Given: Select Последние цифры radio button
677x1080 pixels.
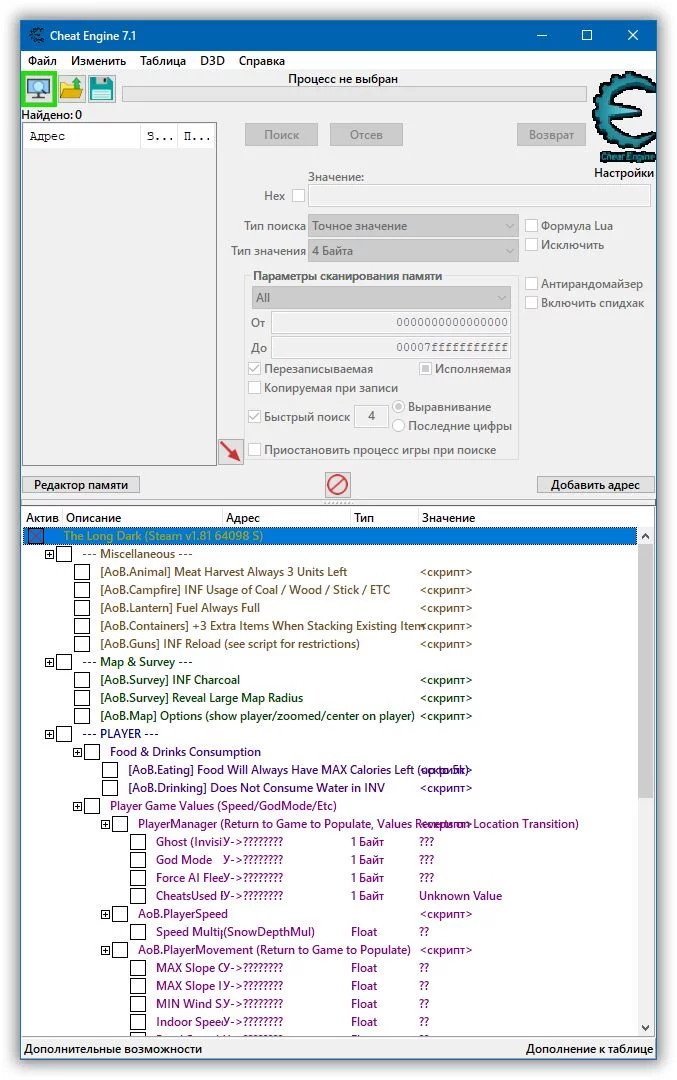Looking at the screenshot, I should pos(398,426).
